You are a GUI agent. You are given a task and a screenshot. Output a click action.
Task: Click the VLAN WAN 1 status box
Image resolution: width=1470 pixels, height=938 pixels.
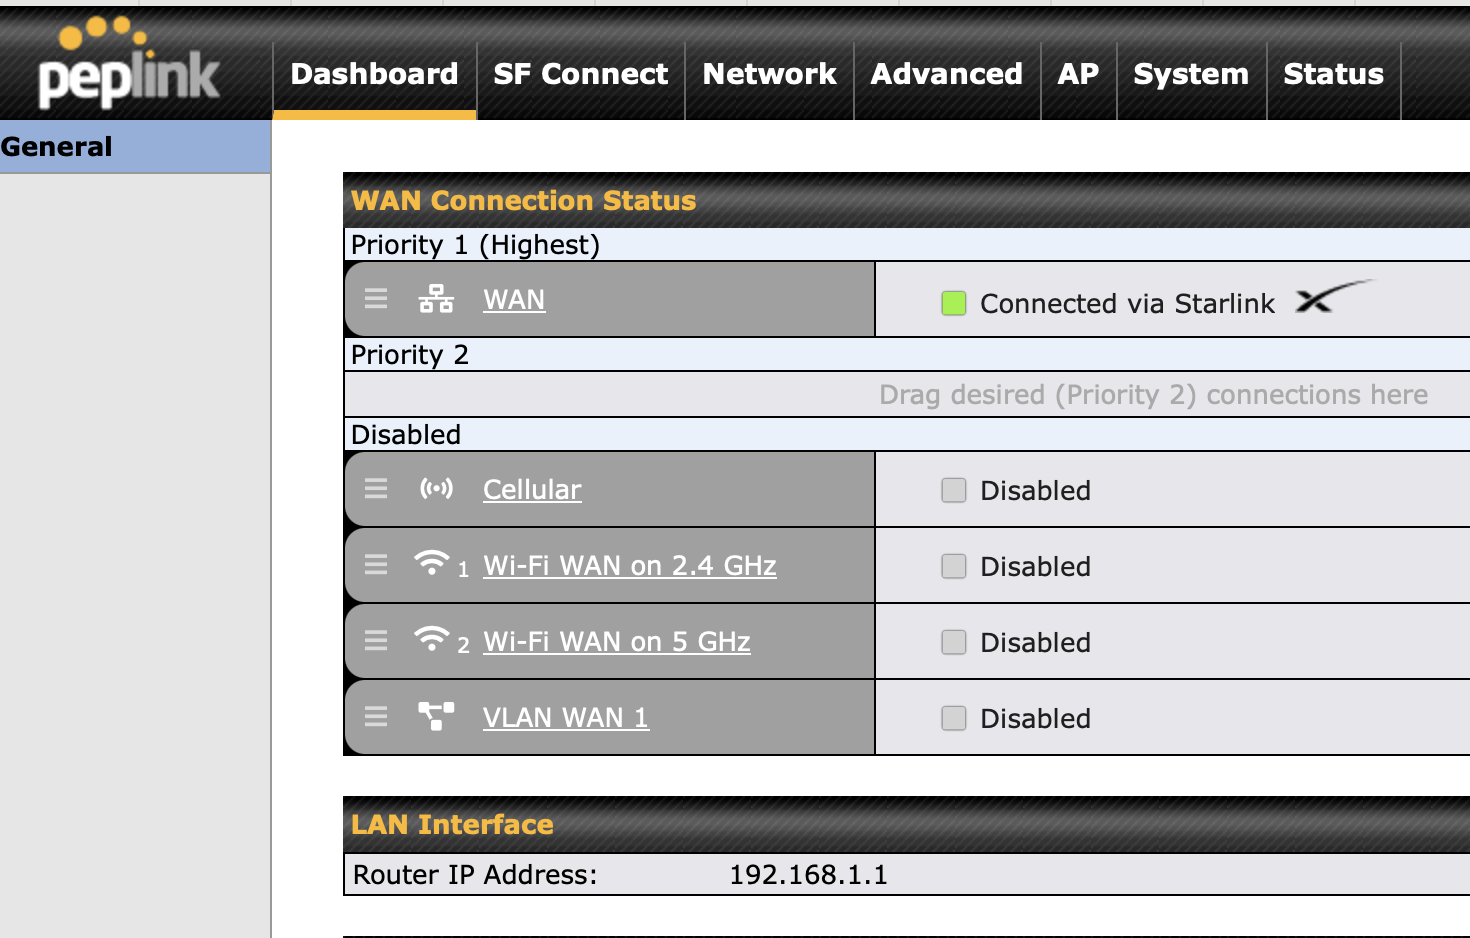point(954,718)
